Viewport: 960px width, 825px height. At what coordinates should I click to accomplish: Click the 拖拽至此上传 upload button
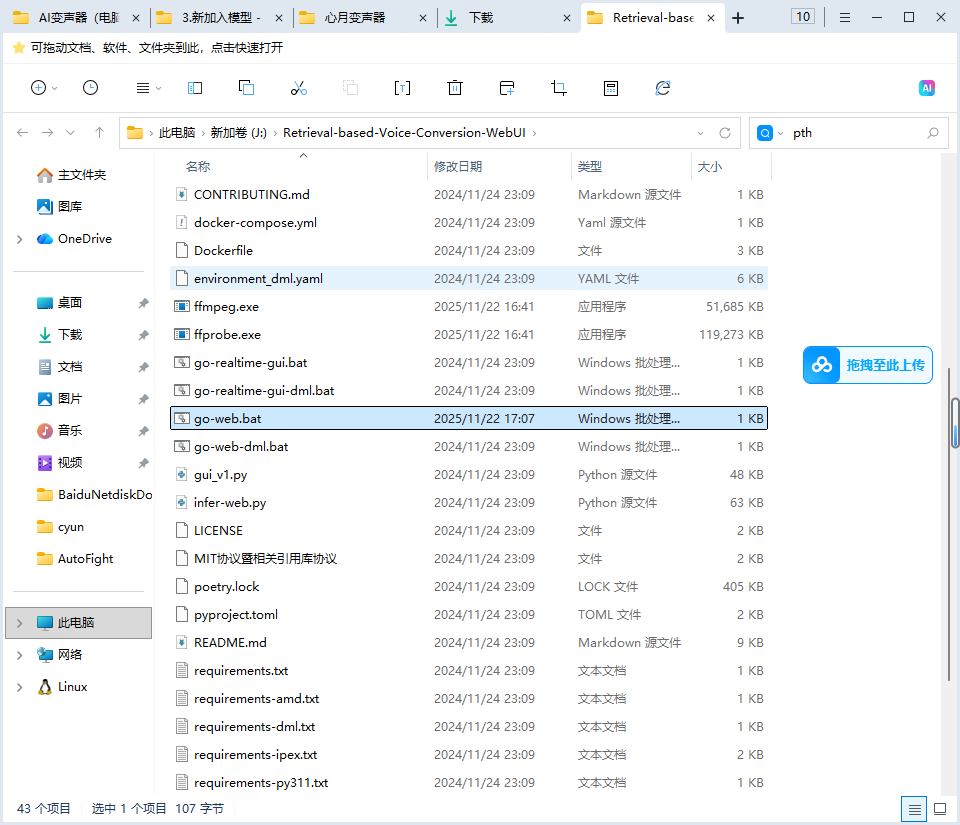pyautogui.click(x=868, y=365)
